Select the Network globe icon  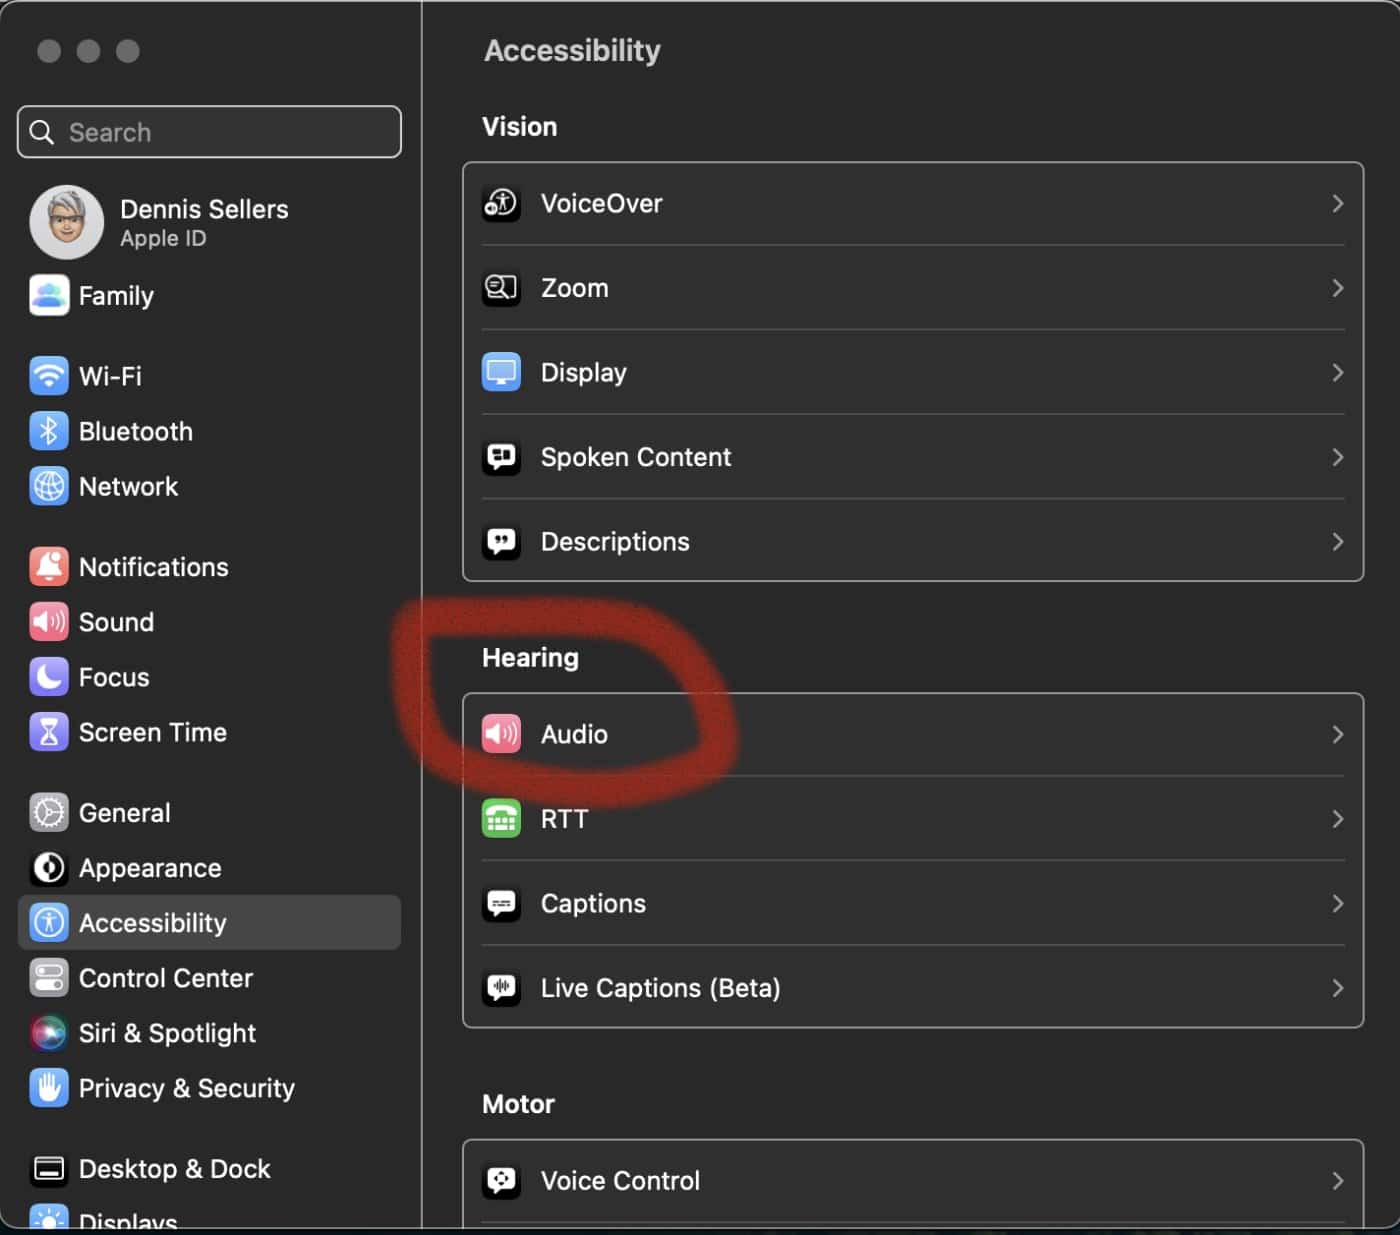point(49,486)
